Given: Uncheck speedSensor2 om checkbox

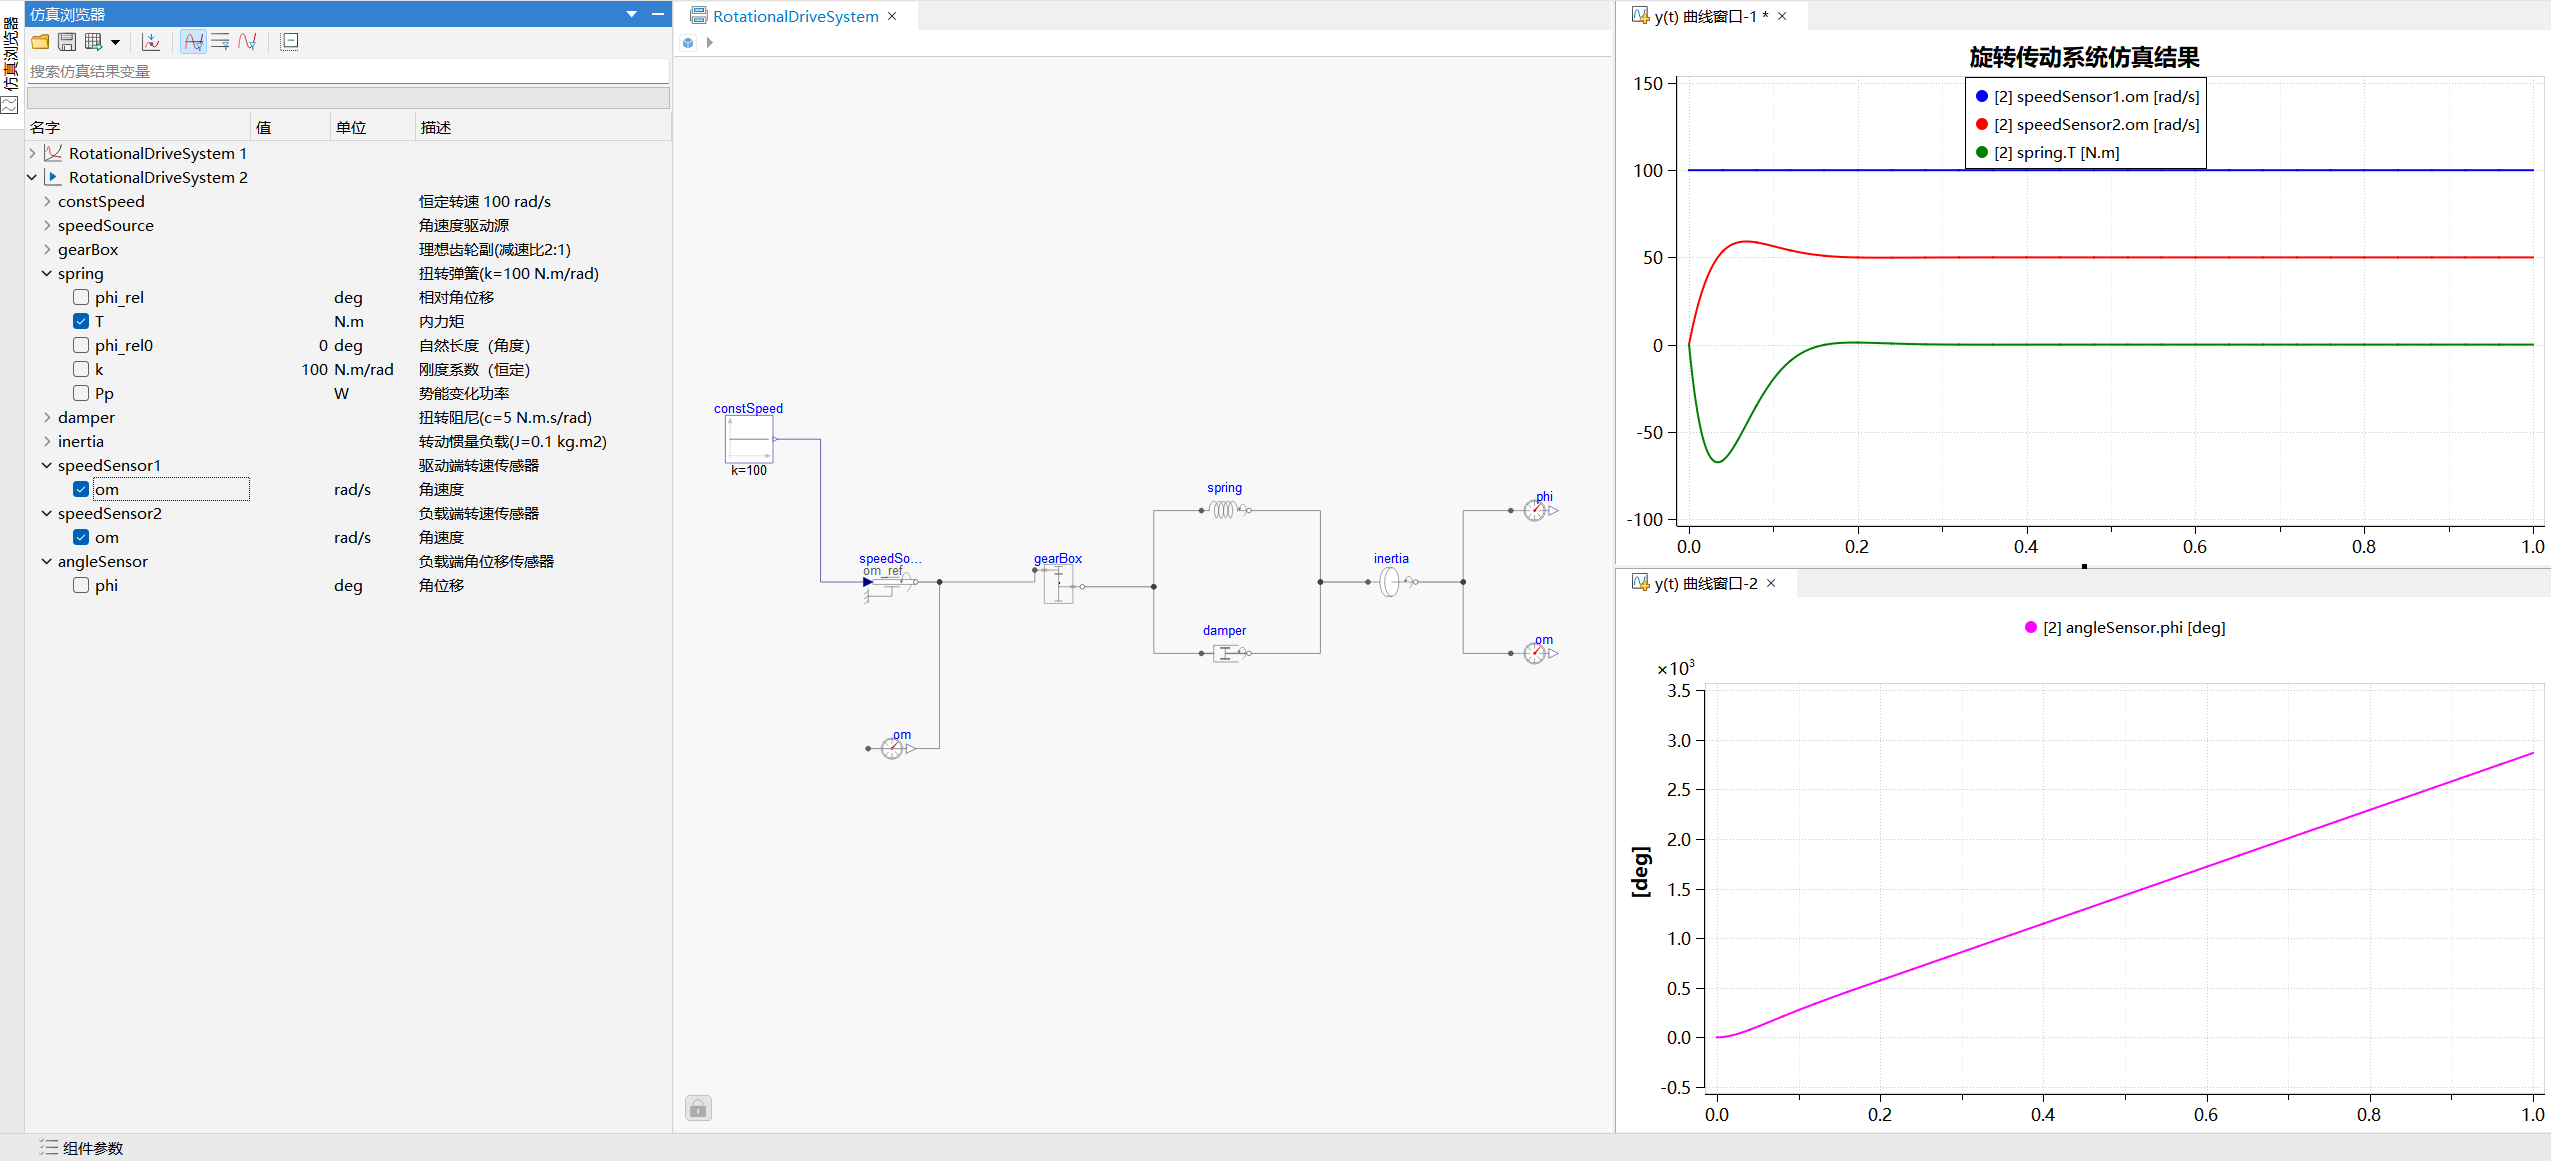Looking at the screenshot, I should [x=81, y=537].
